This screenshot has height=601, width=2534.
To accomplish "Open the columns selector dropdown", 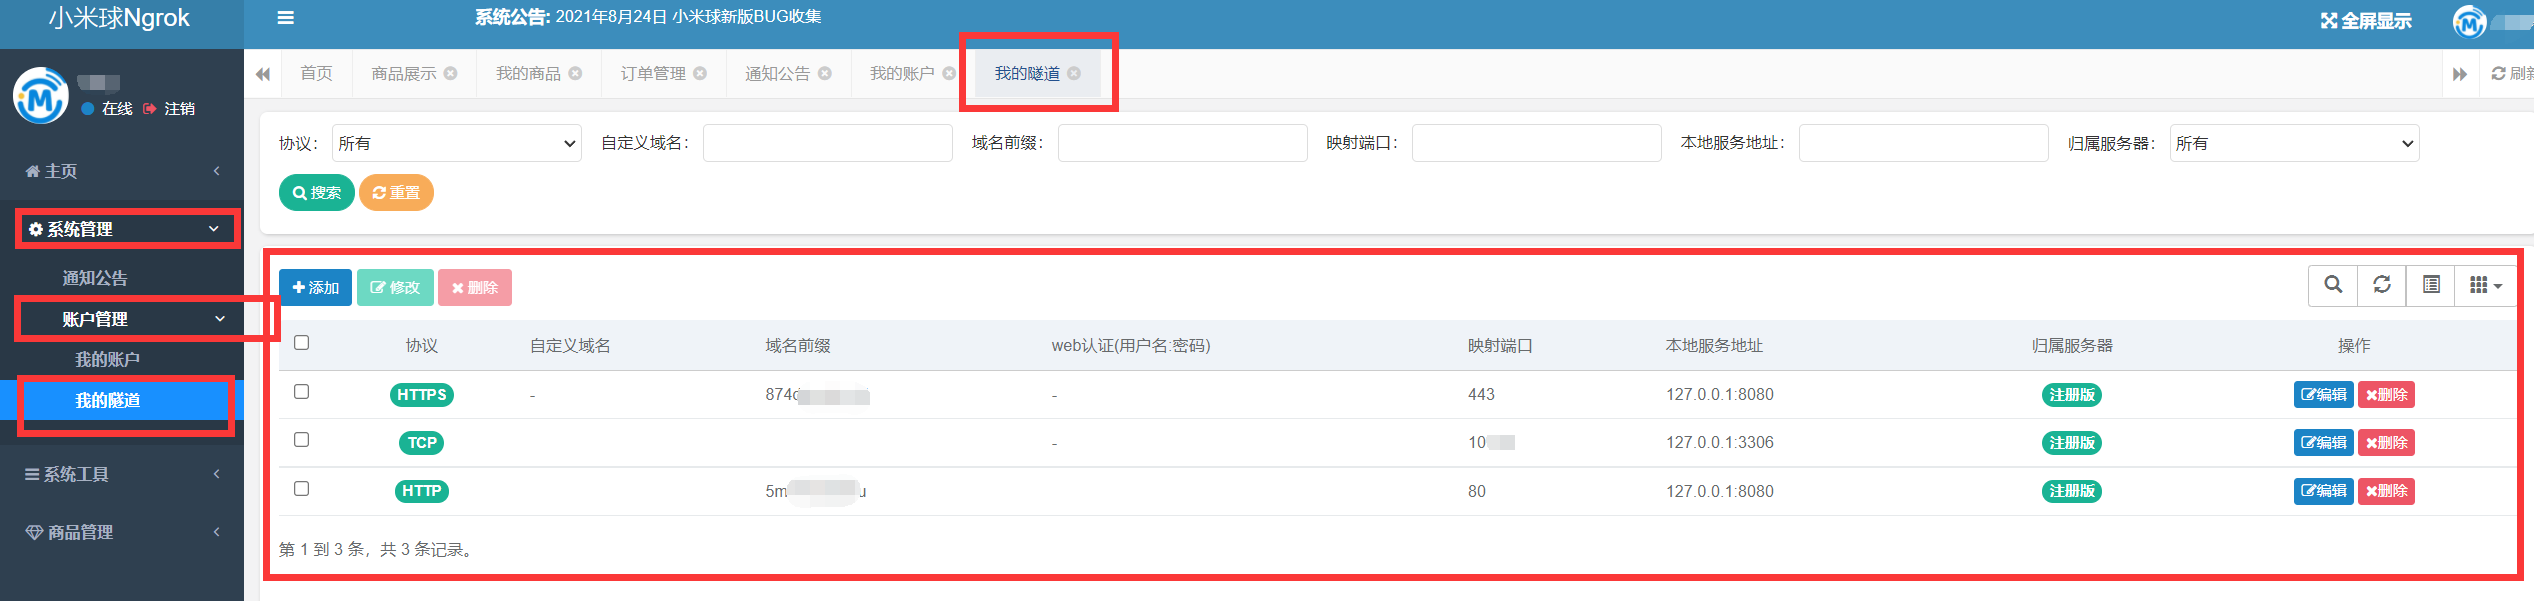I will point(2485,286).
